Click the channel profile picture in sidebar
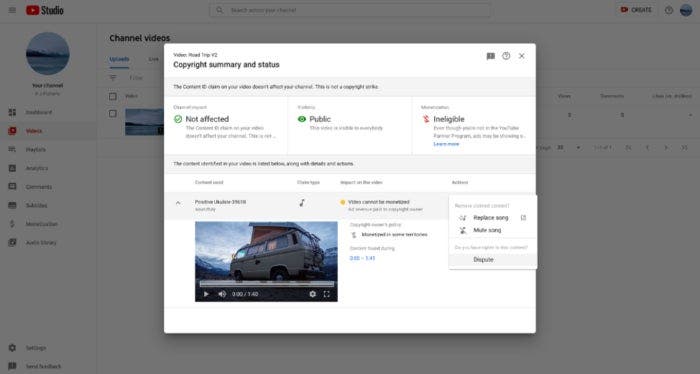This screenshot has width=700, height=374. [x=48, y=54]
